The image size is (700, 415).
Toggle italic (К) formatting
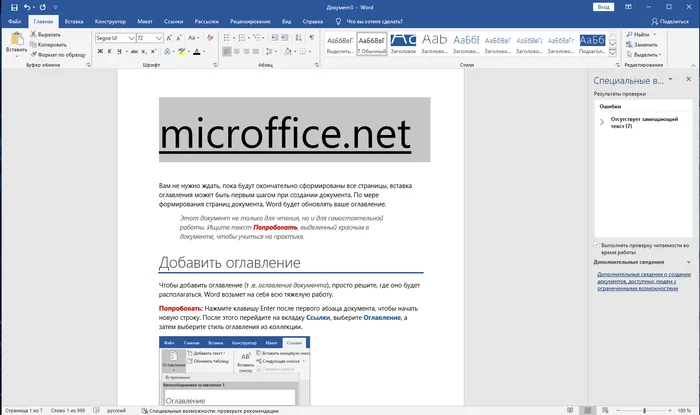[109, 51]
